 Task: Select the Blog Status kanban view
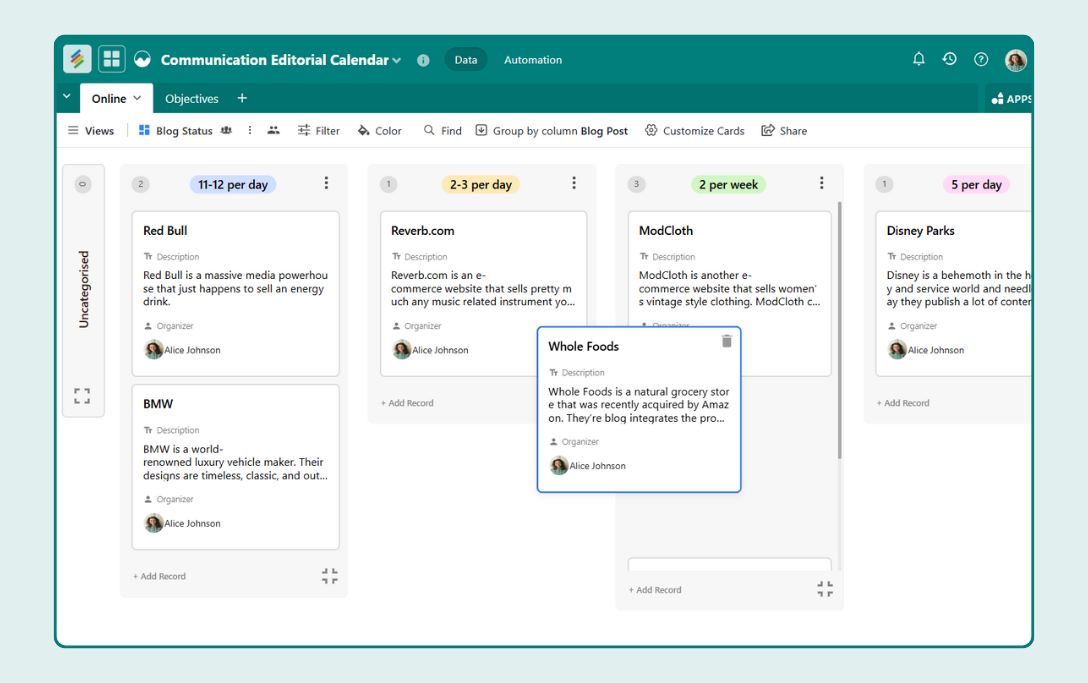[x=176, y=130]
